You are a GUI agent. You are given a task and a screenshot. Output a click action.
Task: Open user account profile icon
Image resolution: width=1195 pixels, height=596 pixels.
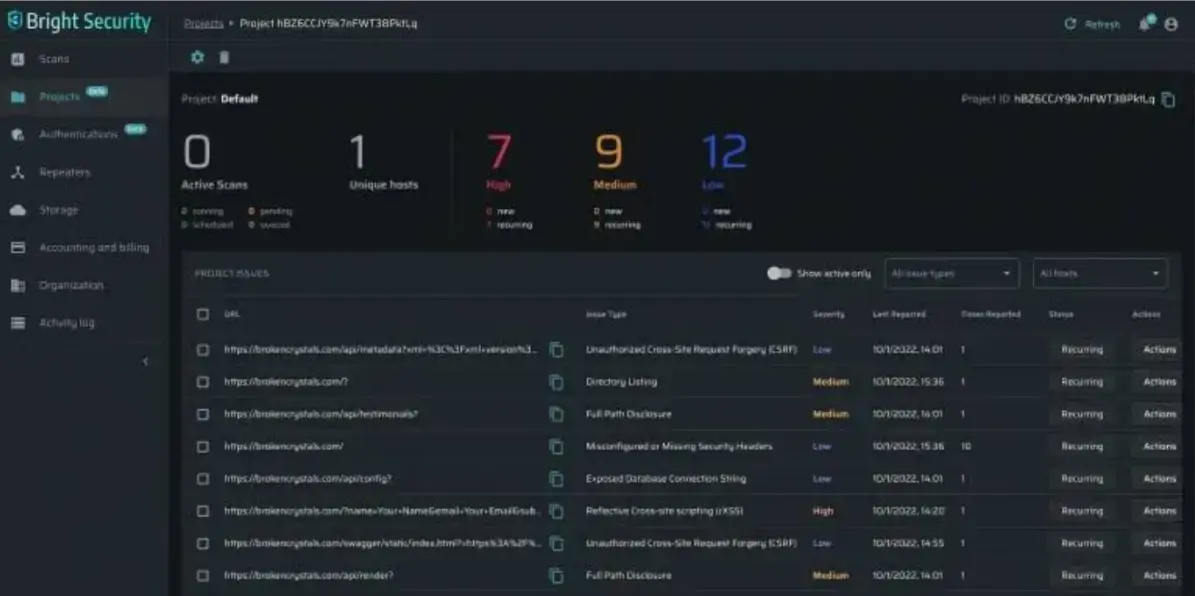tap(1171, 24)
